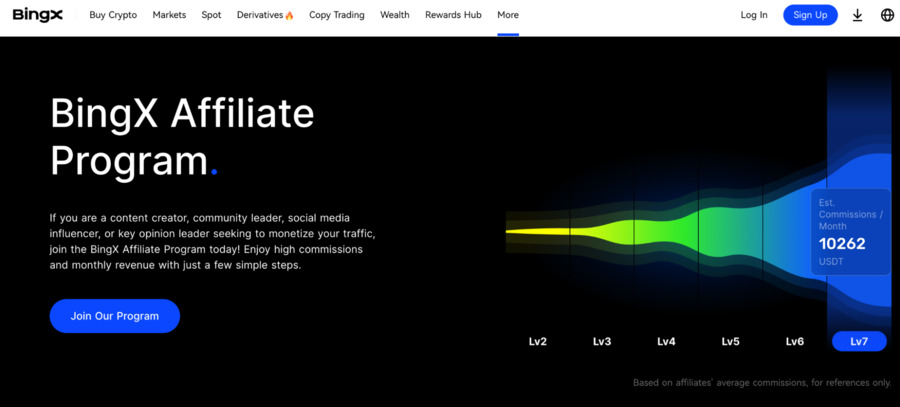
Task: Click the Sign Up button
Action: click(810, 15)
